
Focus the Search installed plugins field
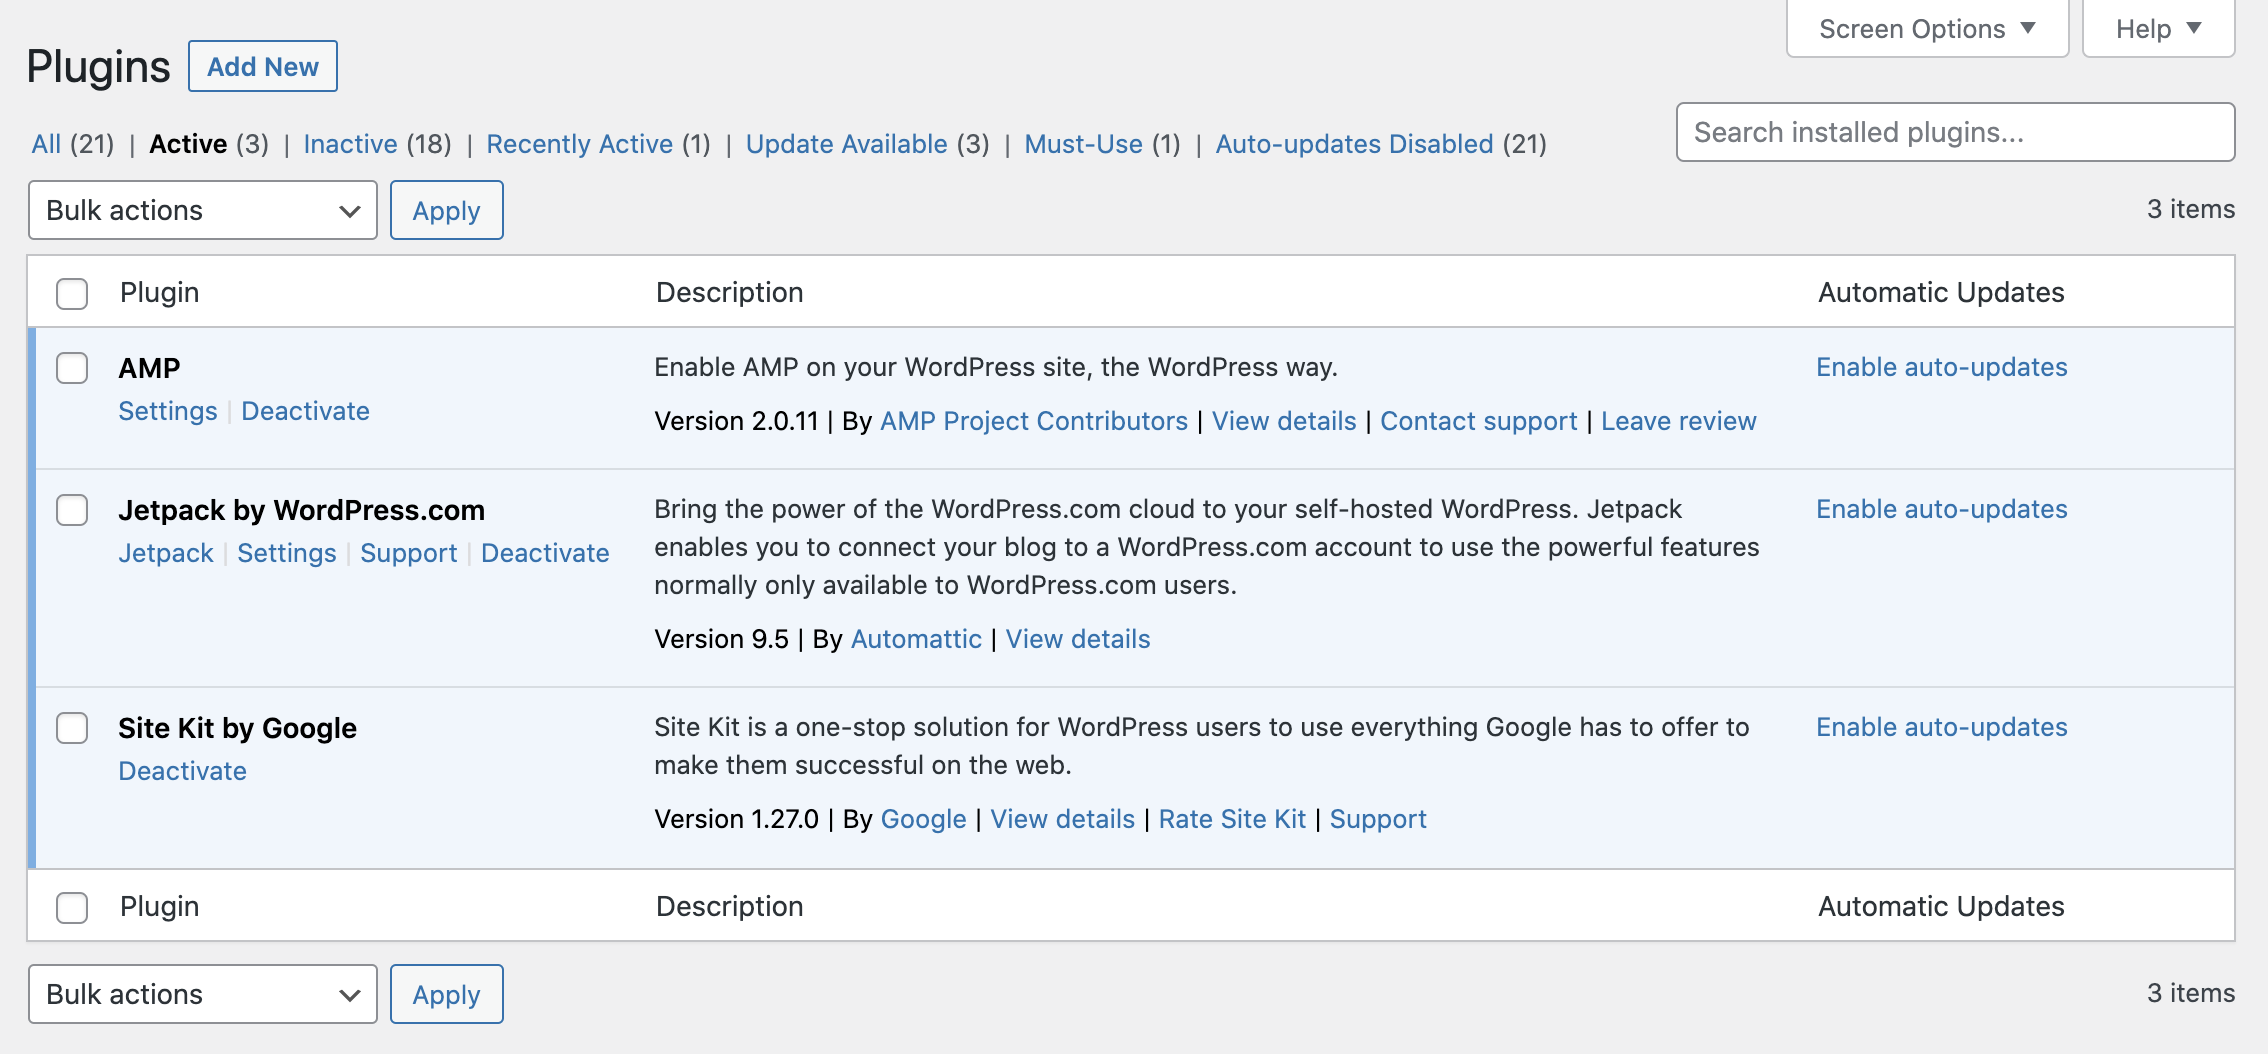tap(1955, 132)
